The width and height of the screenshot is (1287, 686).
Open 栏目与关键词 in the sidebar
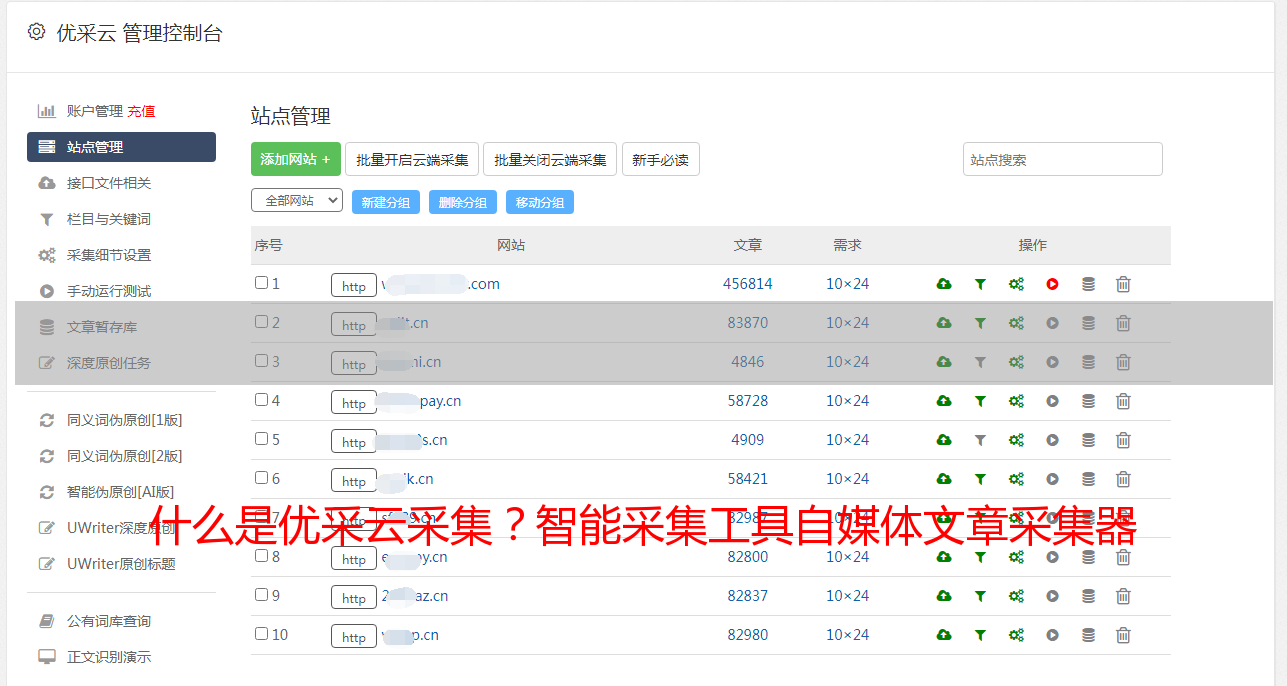(108, 219)
